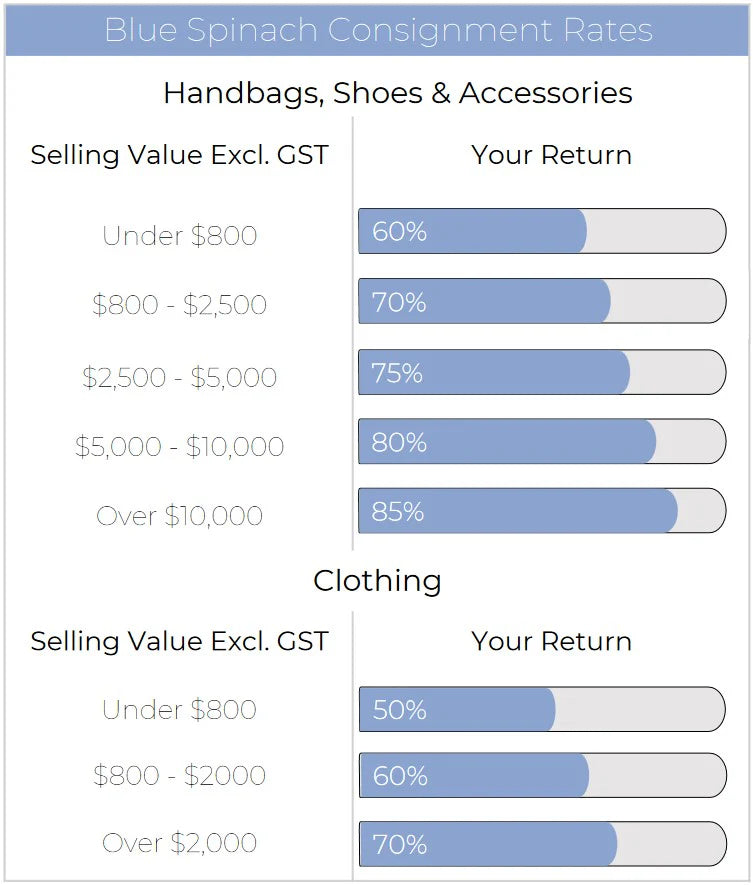Select the 75% return progress bar

click(x=542, y=372)
